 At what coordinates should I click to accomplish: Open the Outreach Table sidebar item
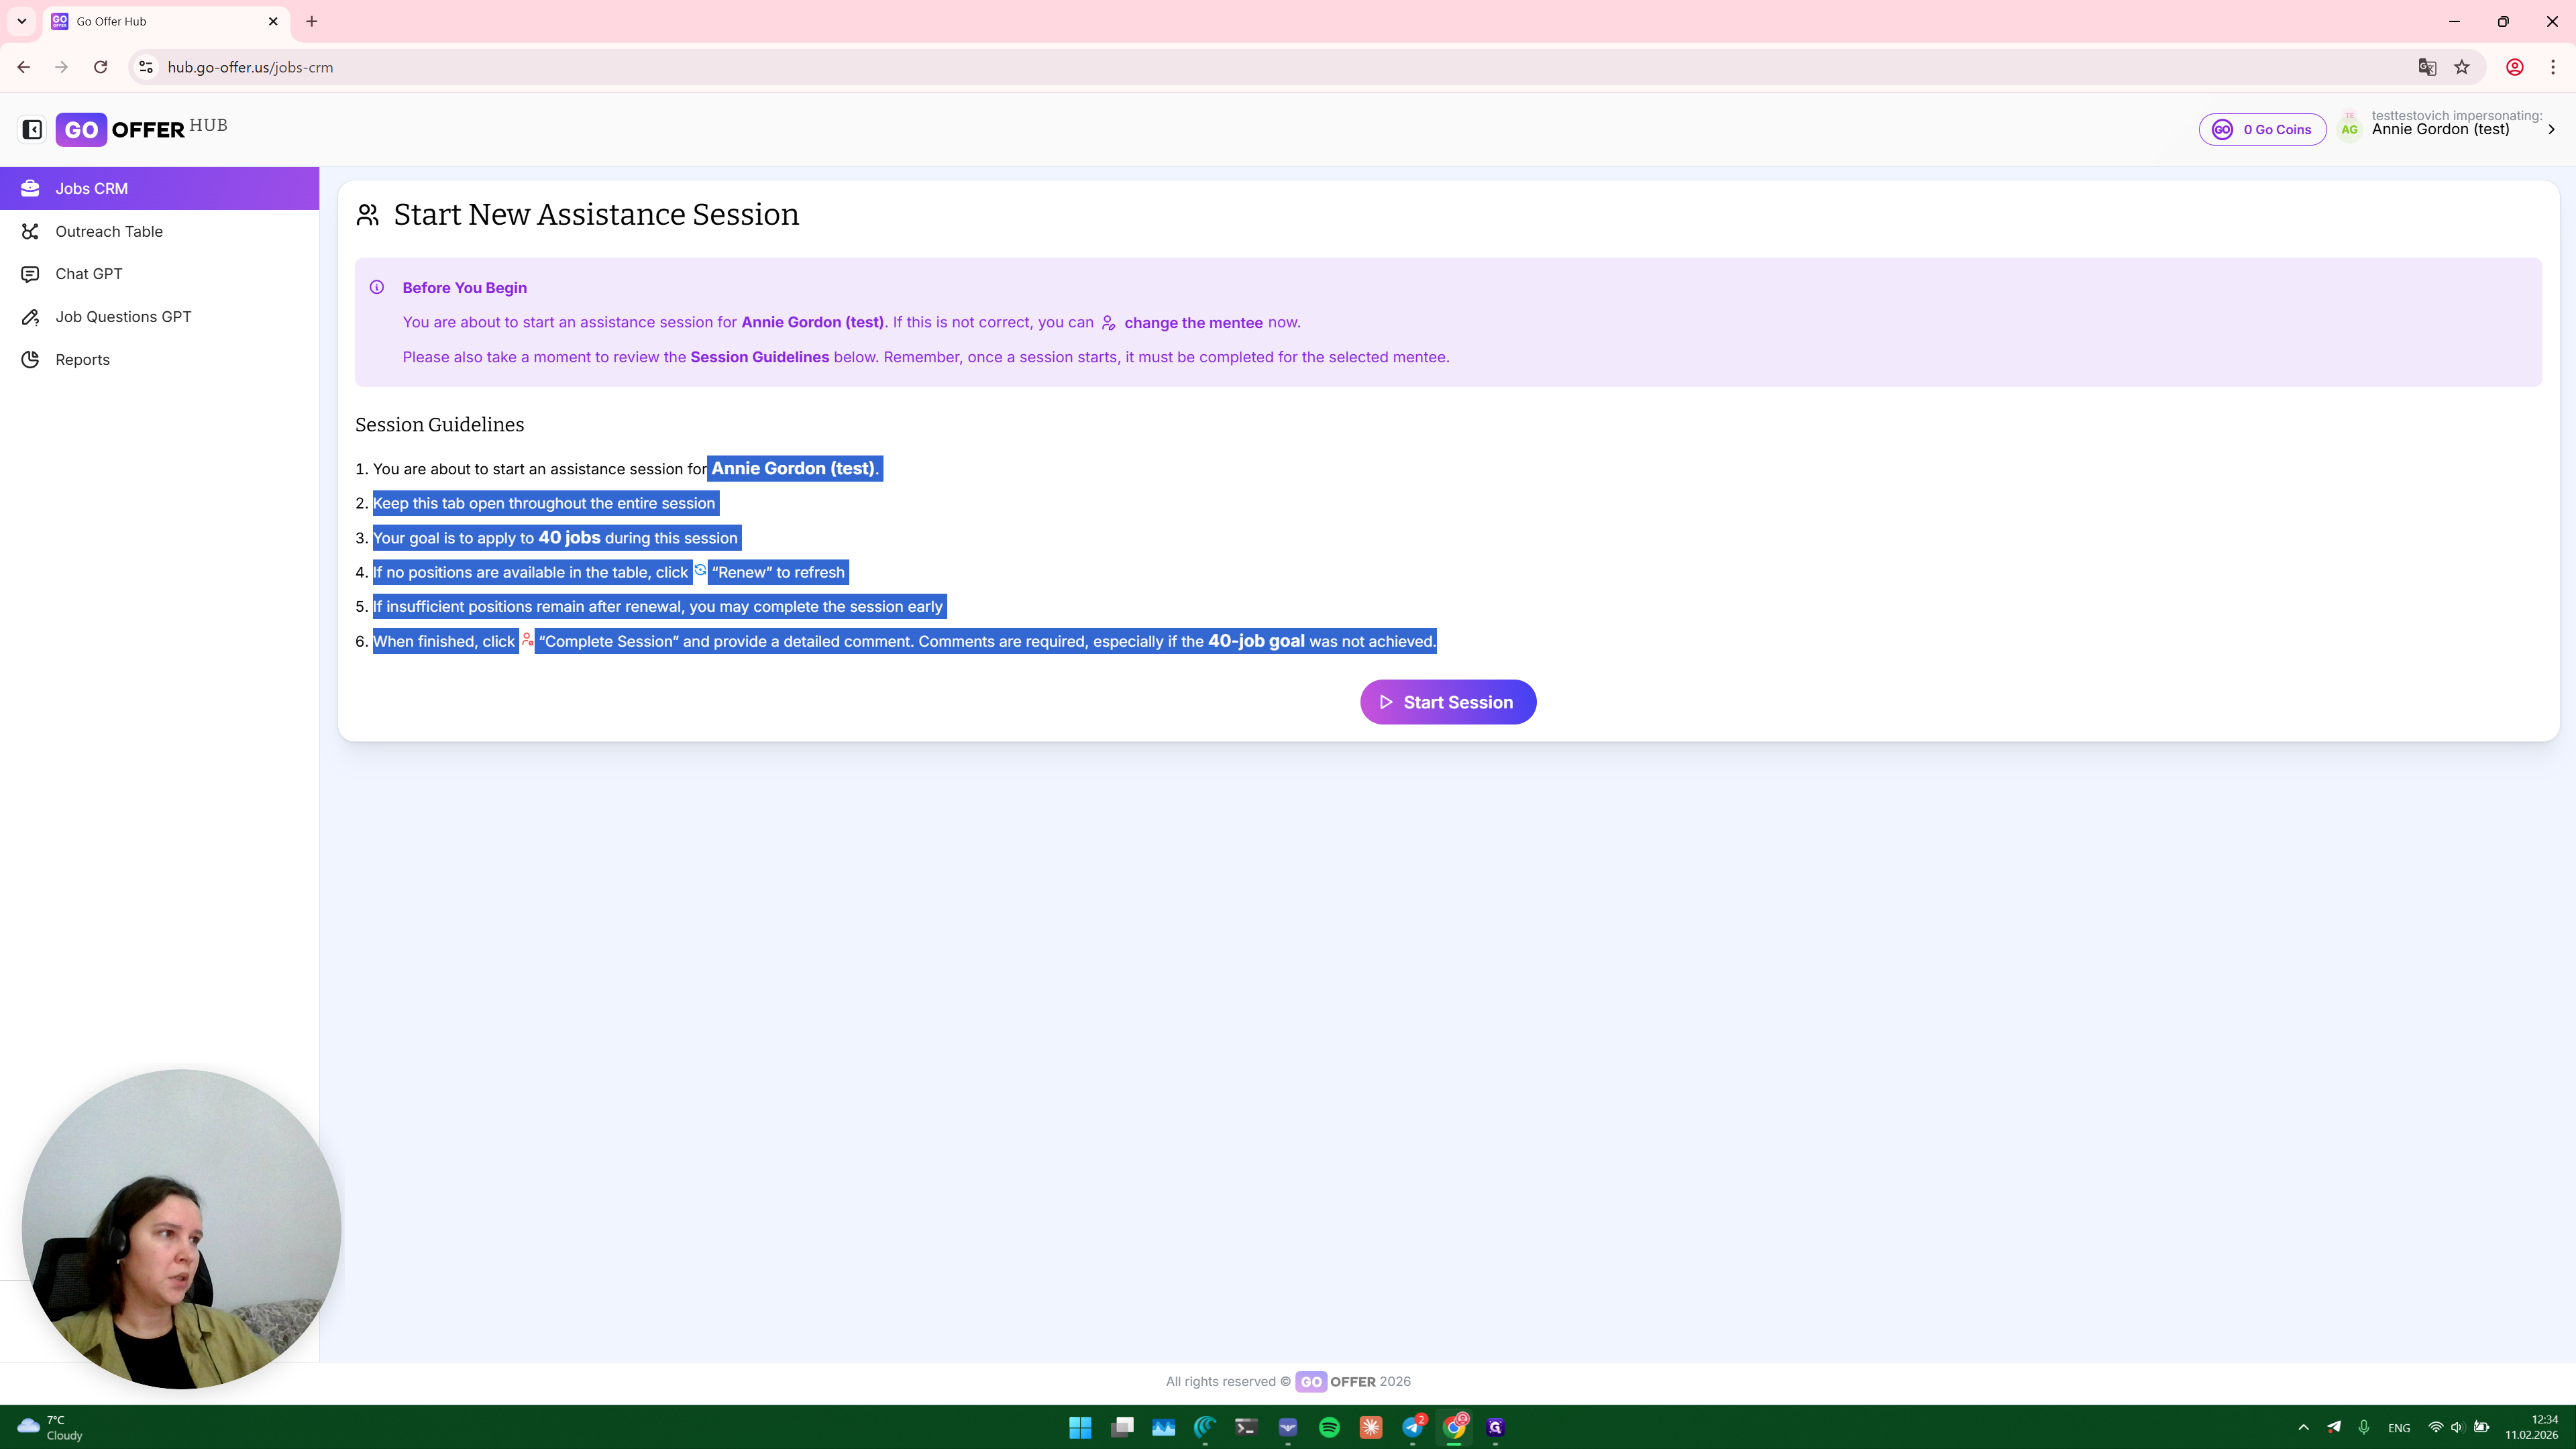tap(108, 231)
